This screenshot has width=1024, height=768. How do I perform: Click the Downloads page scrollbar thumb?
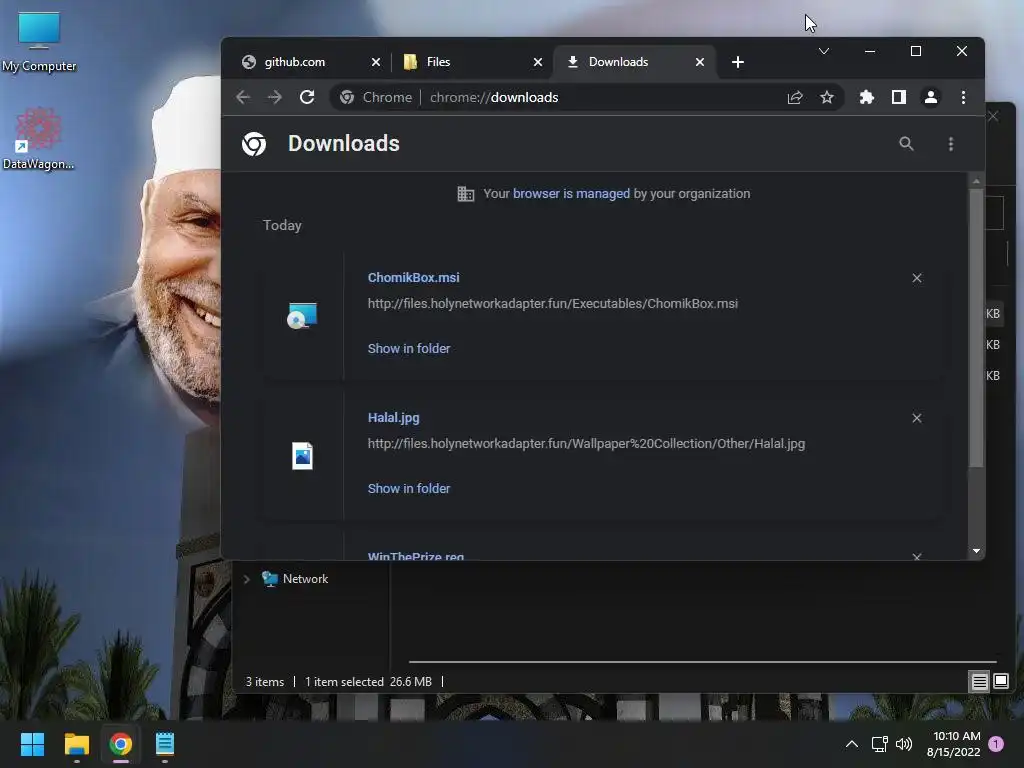(976, 328)
